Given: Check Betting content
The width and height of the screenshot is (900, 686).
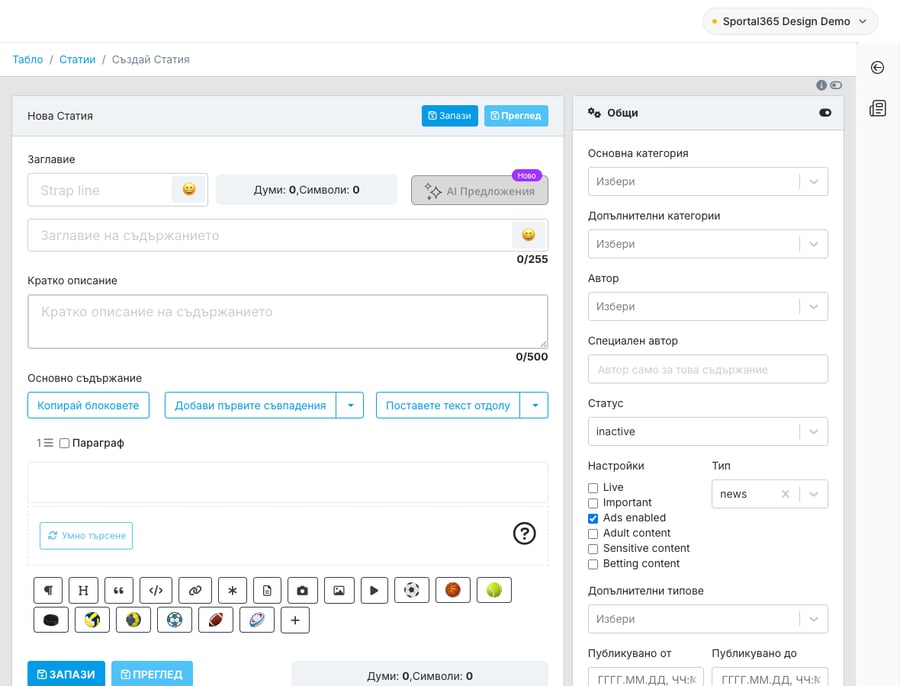Looking at the screenshot, I should (x=593, y=564).
